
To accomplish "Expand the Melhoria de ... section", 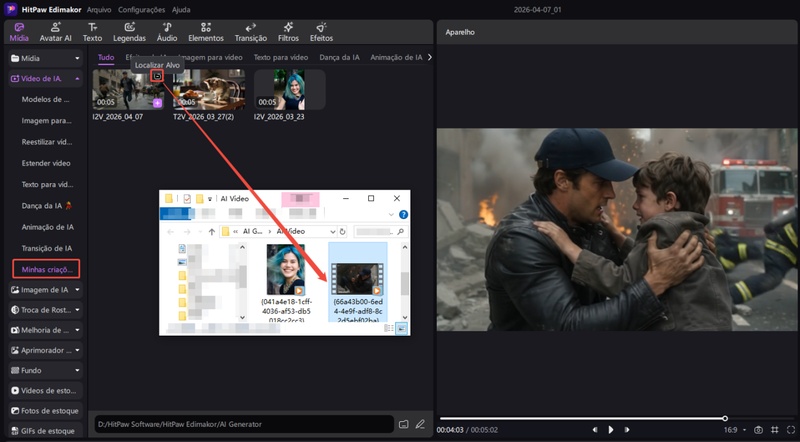I will coord(45,330).
